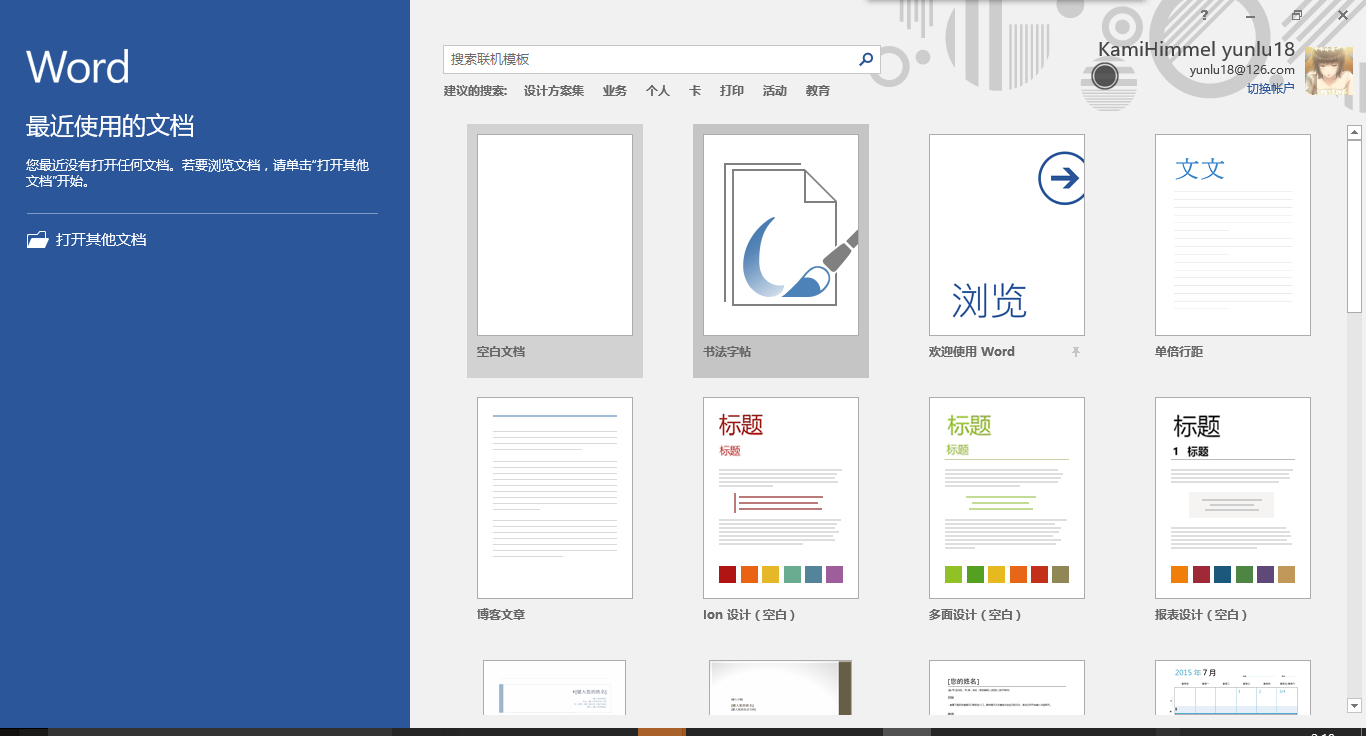Screen dimensions: 1366x736
Task: Select the 打印 suggested search
Action: pyautogui.click(x=732, y=91)
